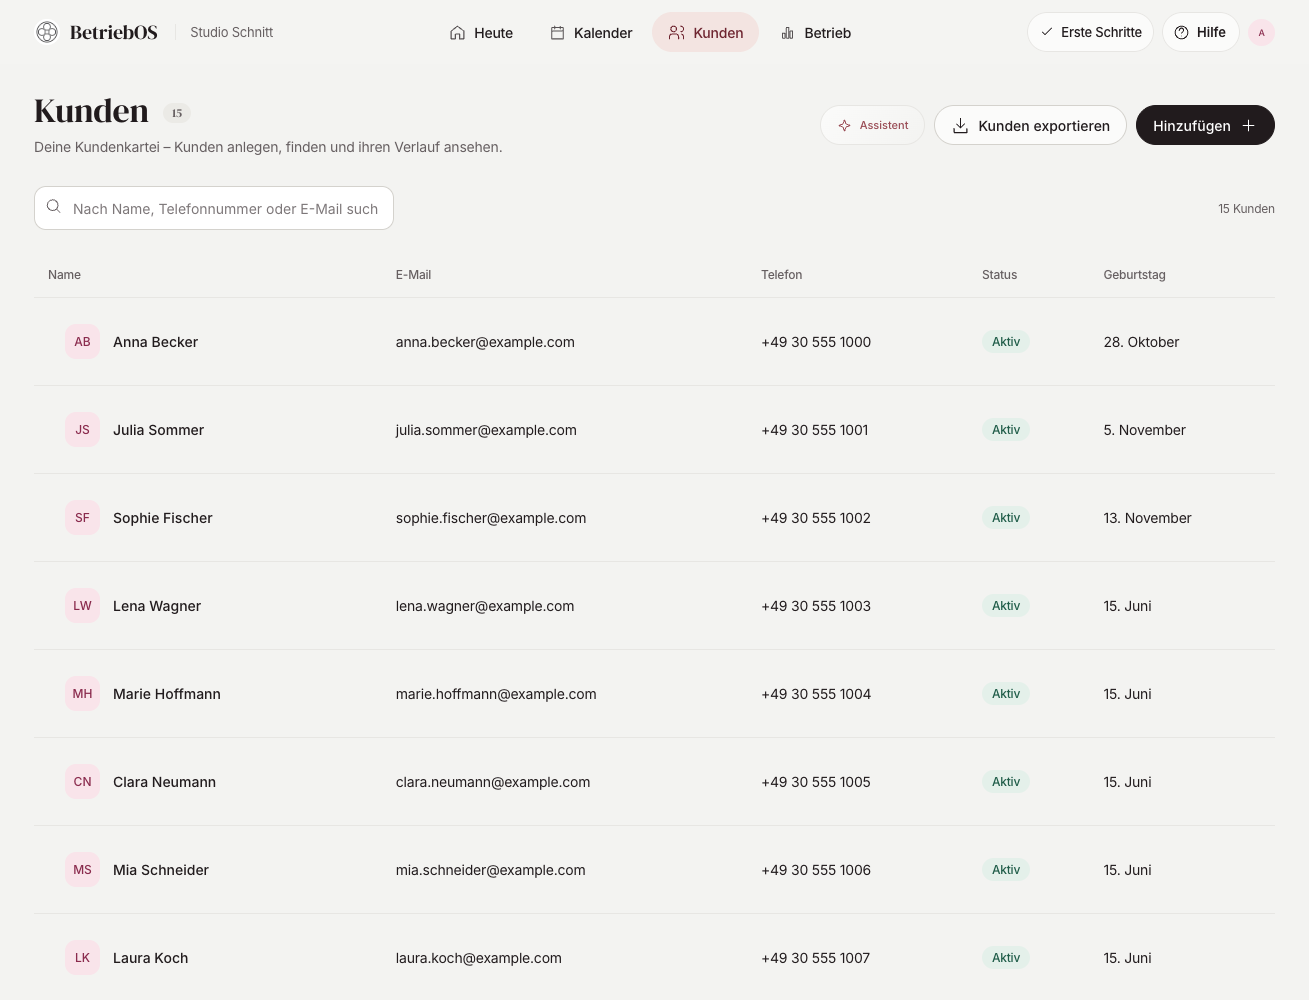Click Kunden exportieren button

(1030, 125)
